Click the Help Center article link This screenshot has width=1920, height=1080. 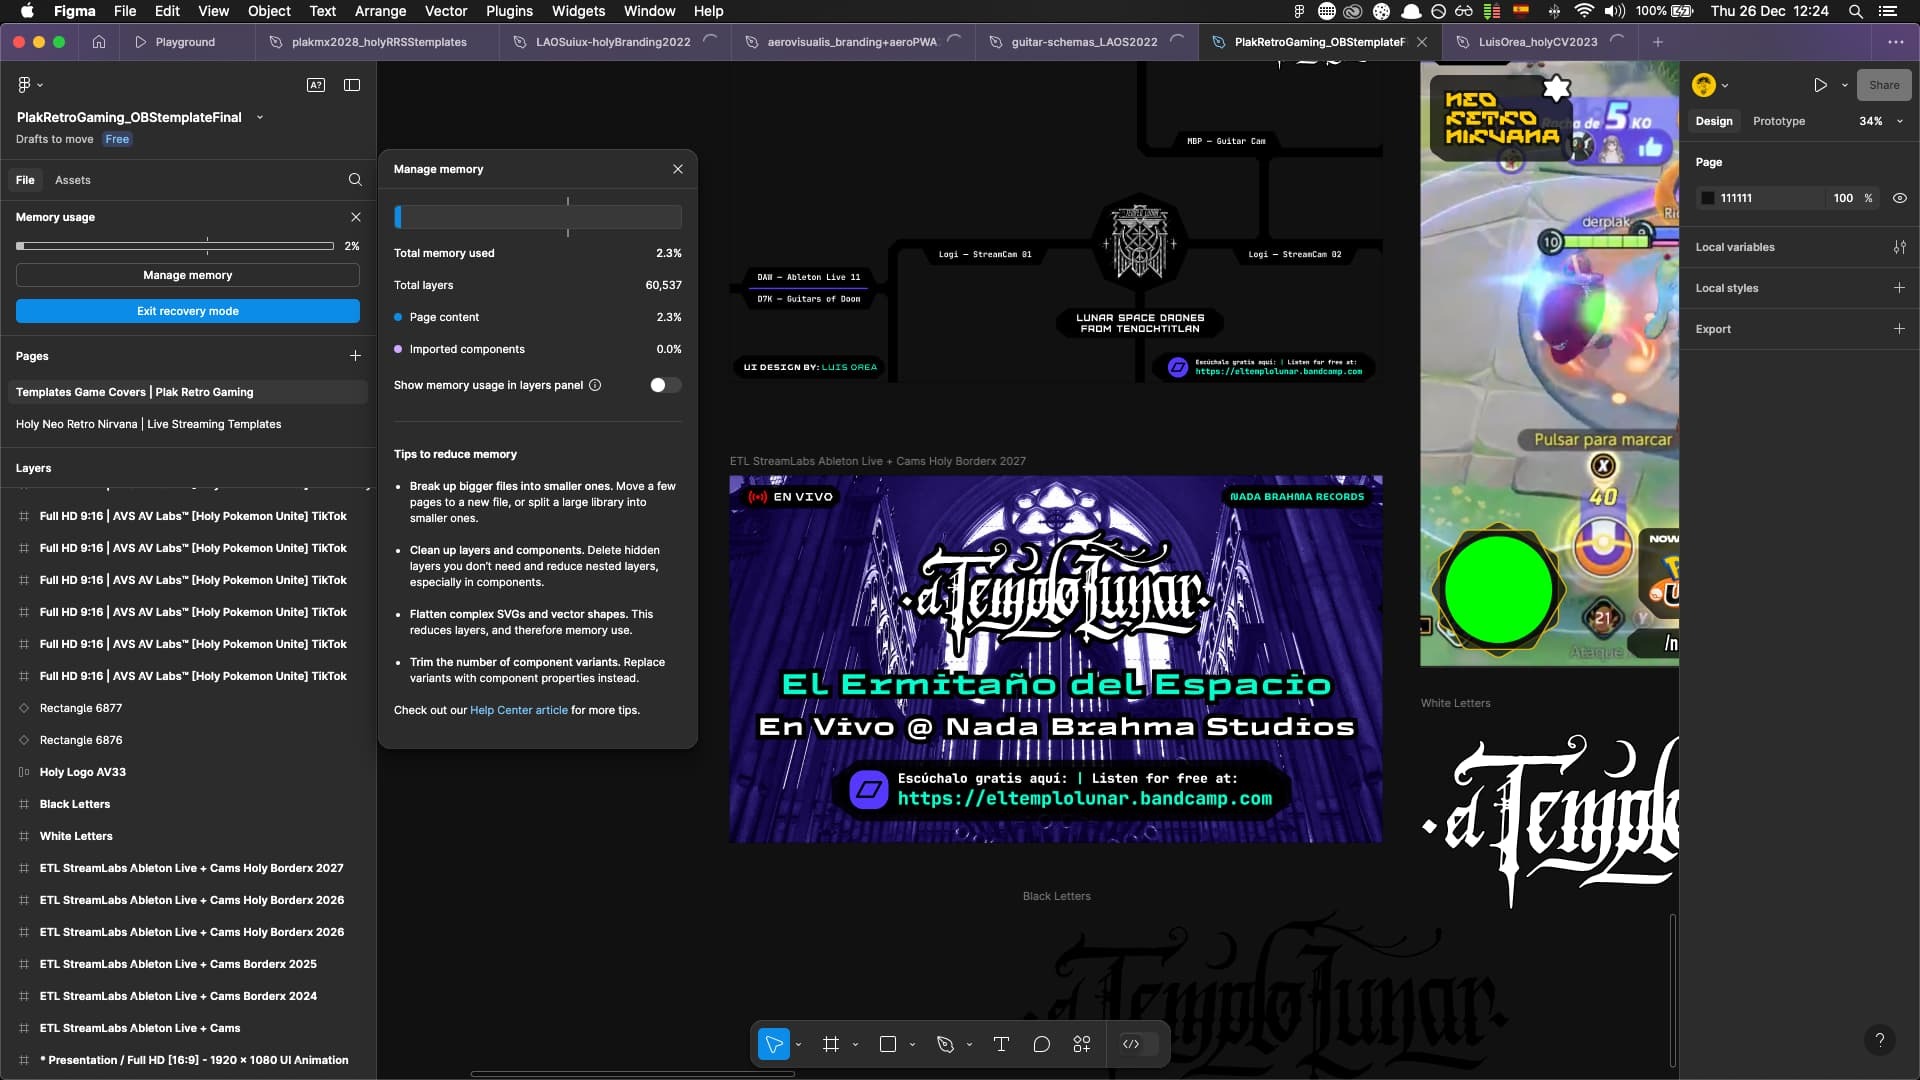click(518, 709)
